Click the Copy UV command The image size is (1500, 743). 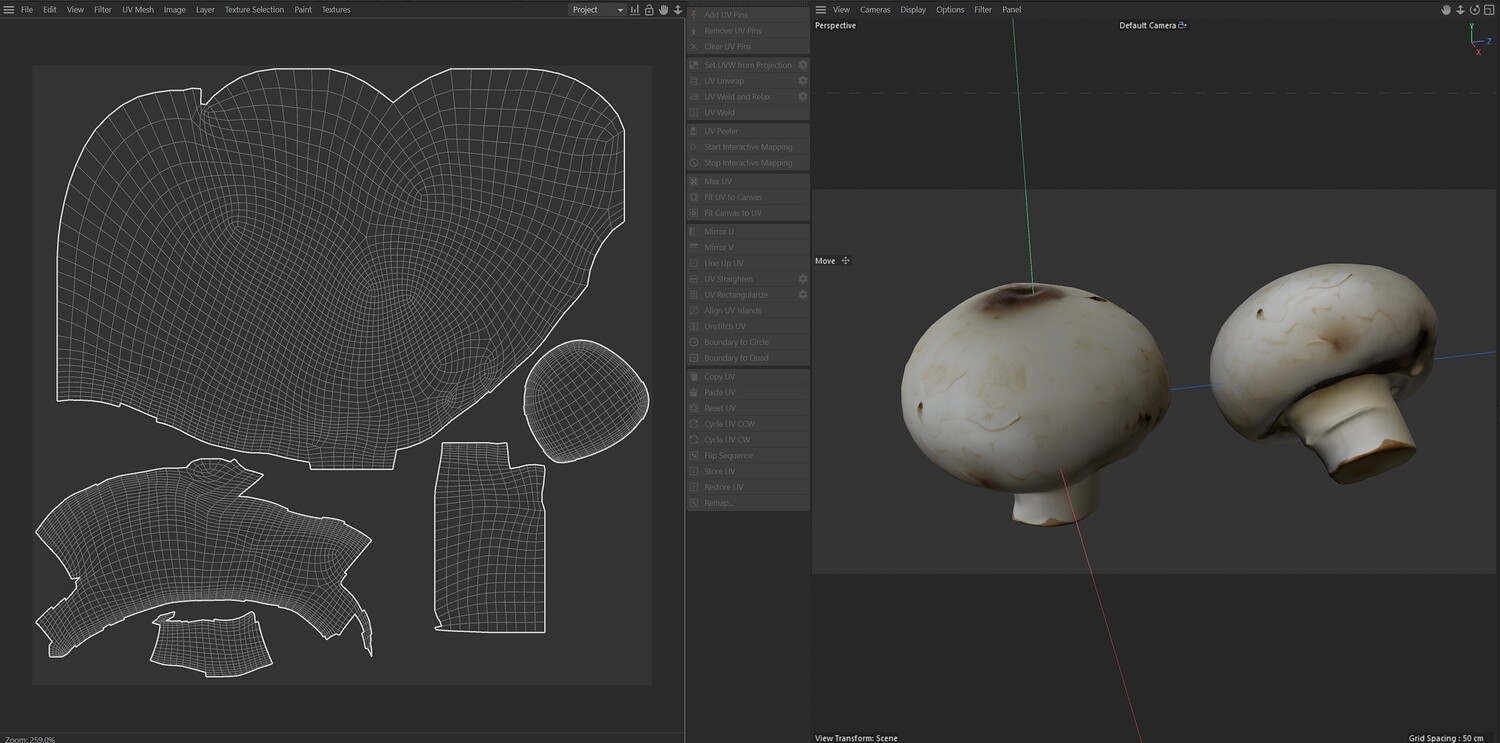pyautogui.click(x=748, y=377)
